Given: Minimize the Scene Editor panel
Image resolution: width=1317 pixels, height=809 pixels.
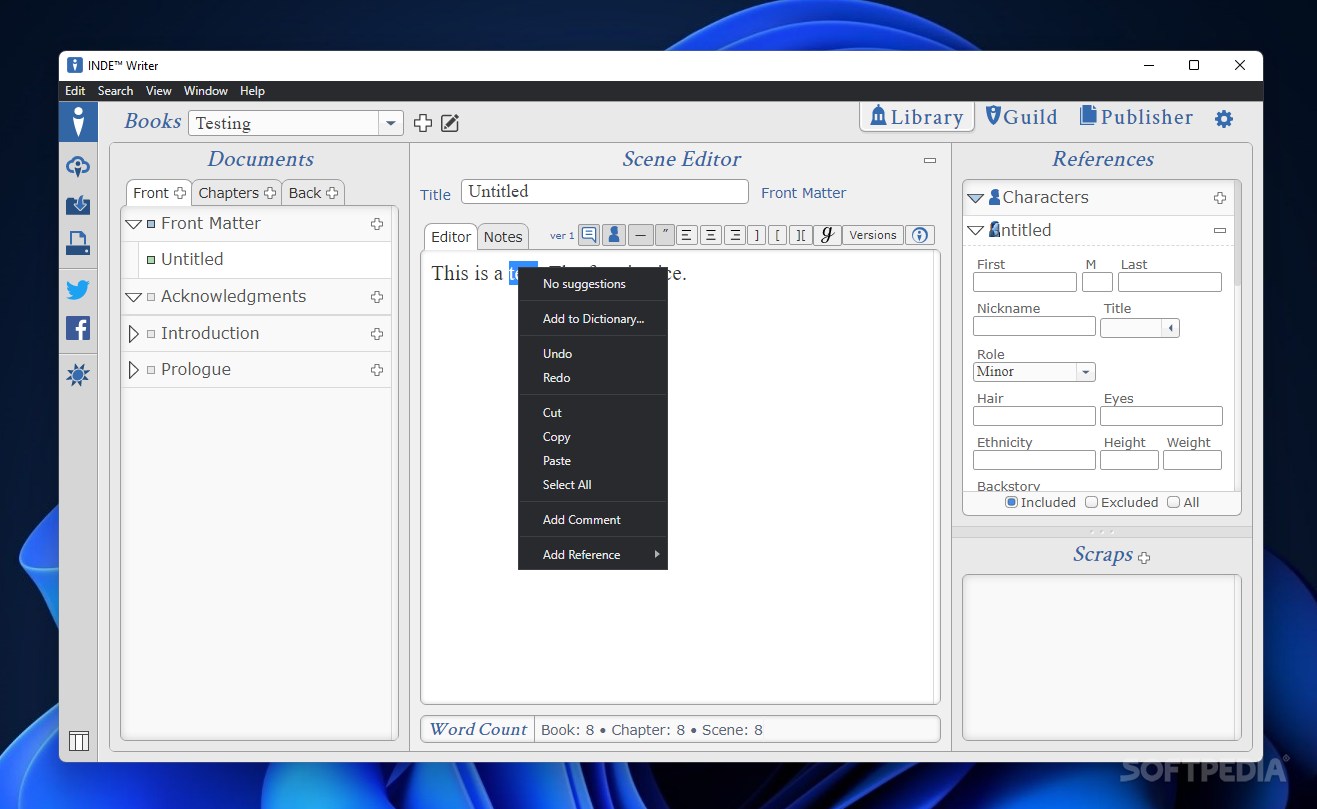Looking at the screenshot, I should (930, 160).
